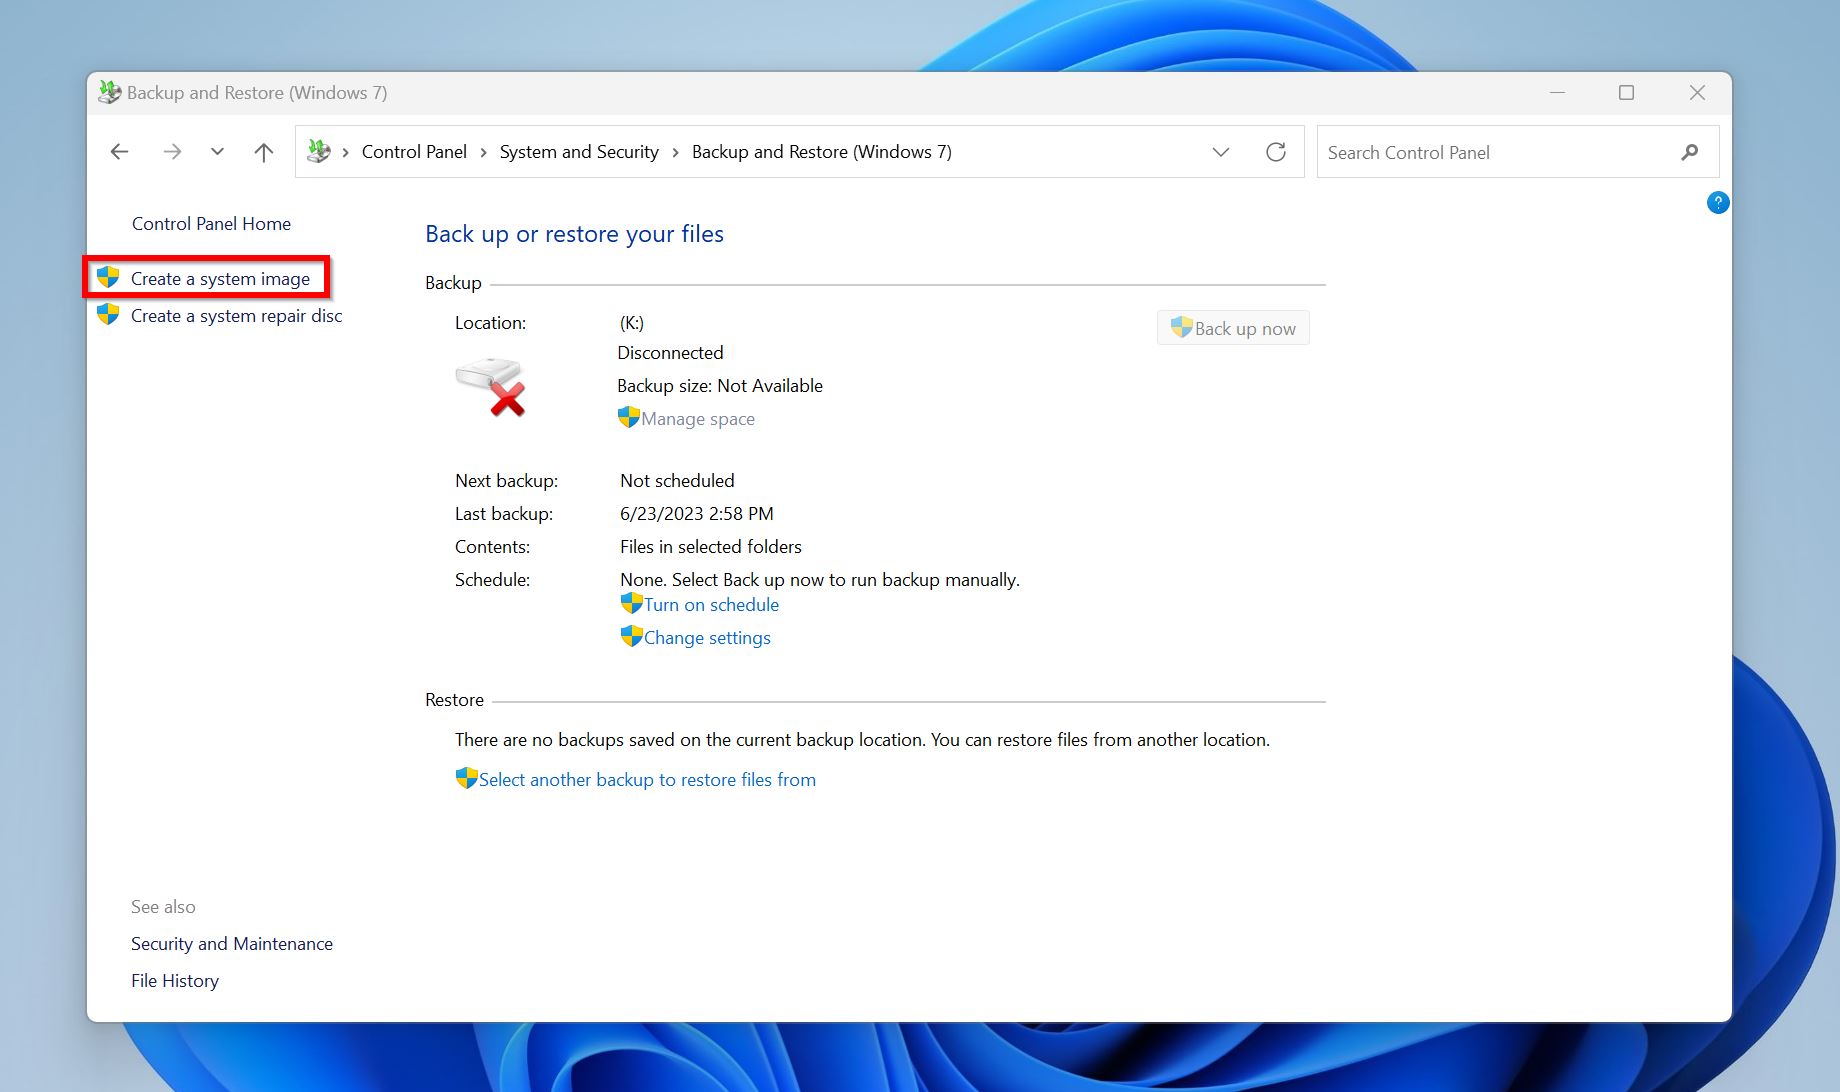
Task: Select Backup and Restore (Windows 7) breadcrumb
Action: (822, 152)
